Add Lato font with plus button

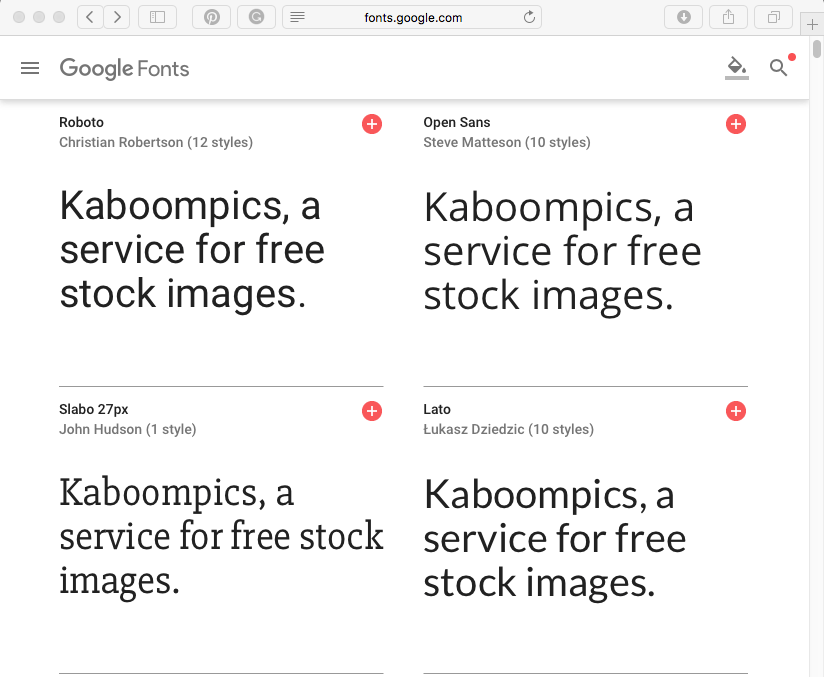click(x=736, y=411)
